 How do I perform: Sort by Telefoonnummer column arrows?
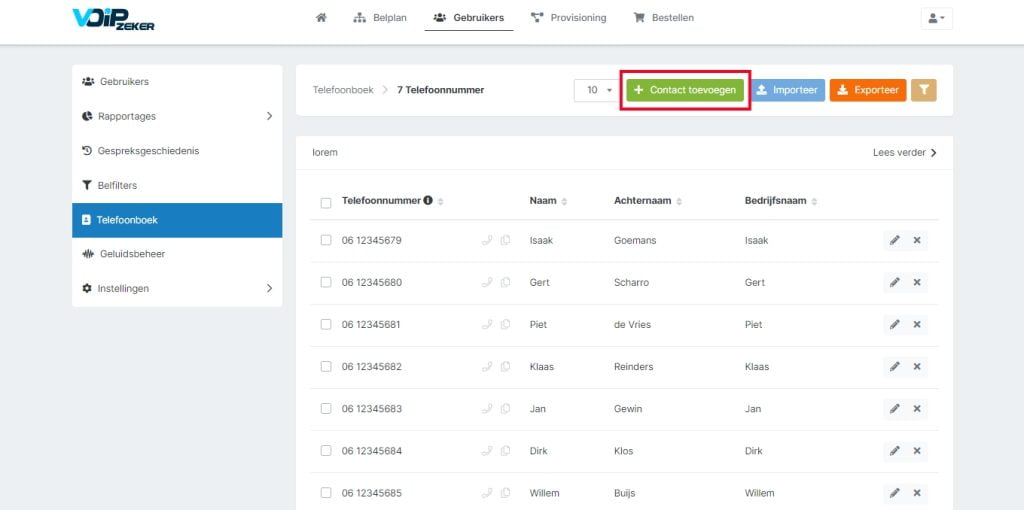(441, 202)
